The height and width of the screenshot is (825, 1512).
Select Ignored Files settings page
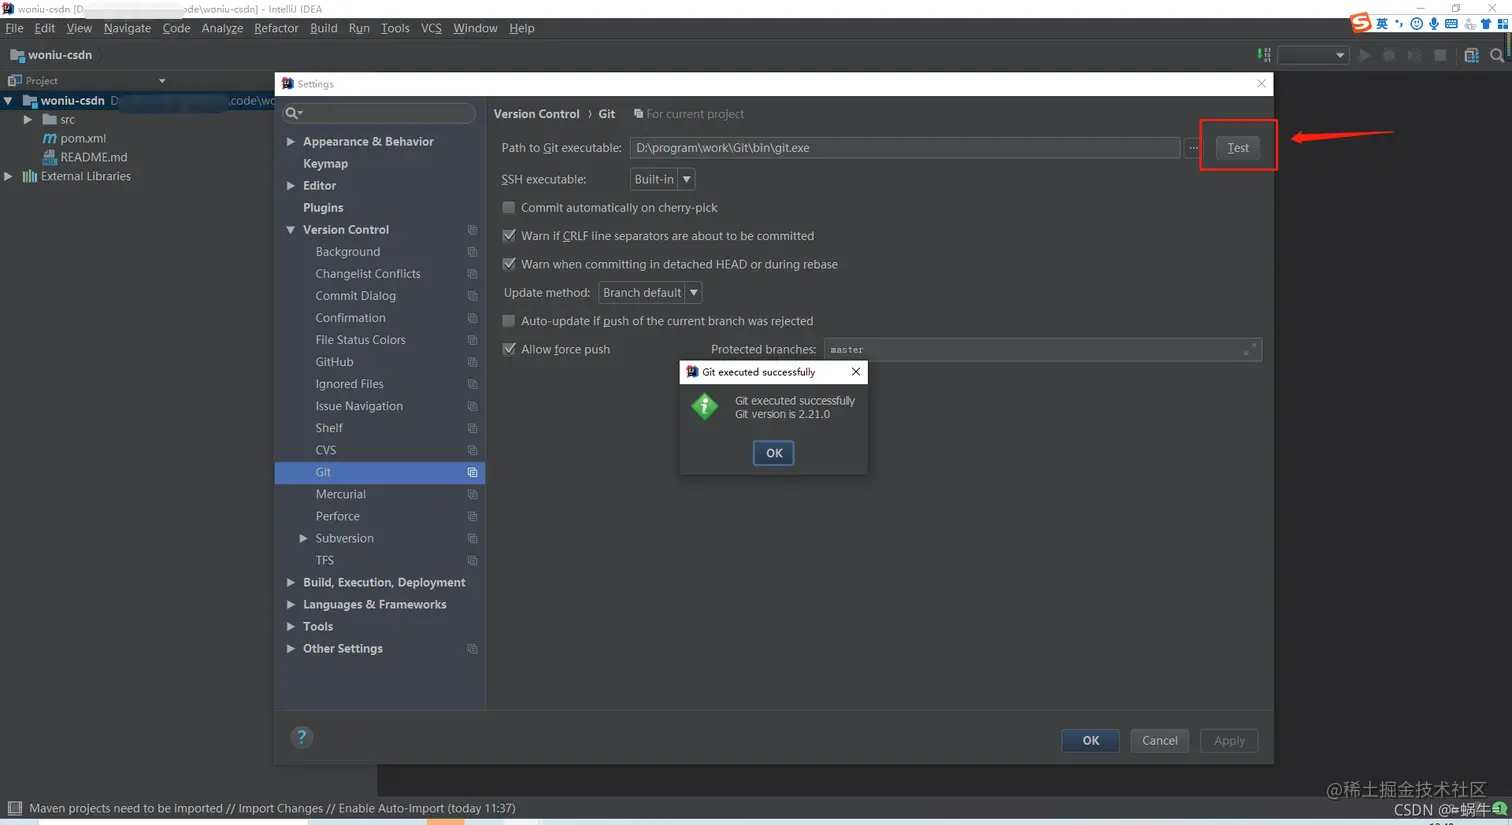coord(349,384)
